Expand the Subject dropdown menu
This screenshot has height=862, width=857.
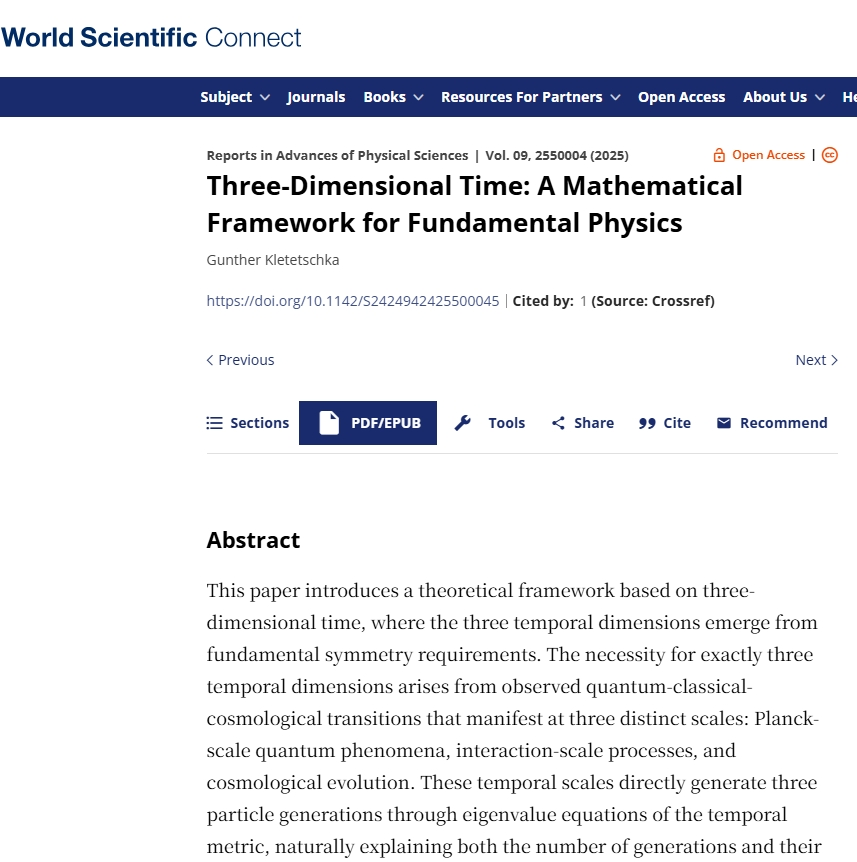point(235,97)
